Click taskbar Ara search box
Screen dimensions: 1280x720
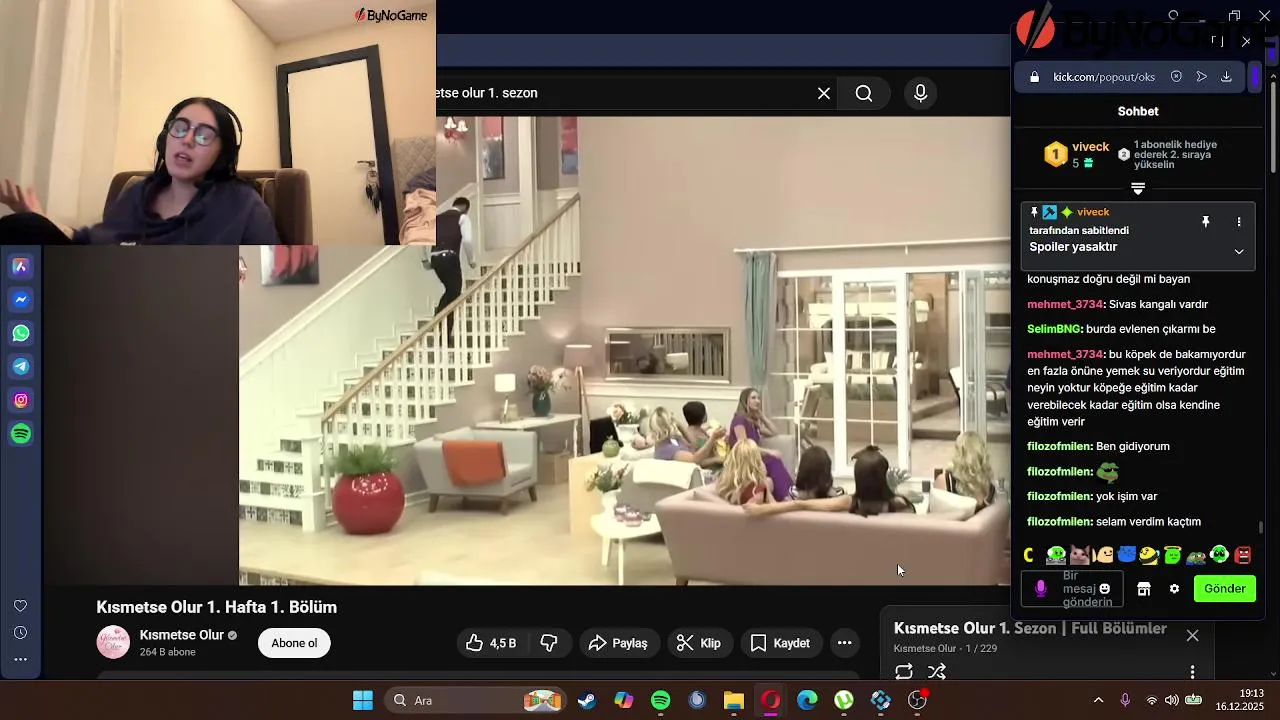click(474, 700)
